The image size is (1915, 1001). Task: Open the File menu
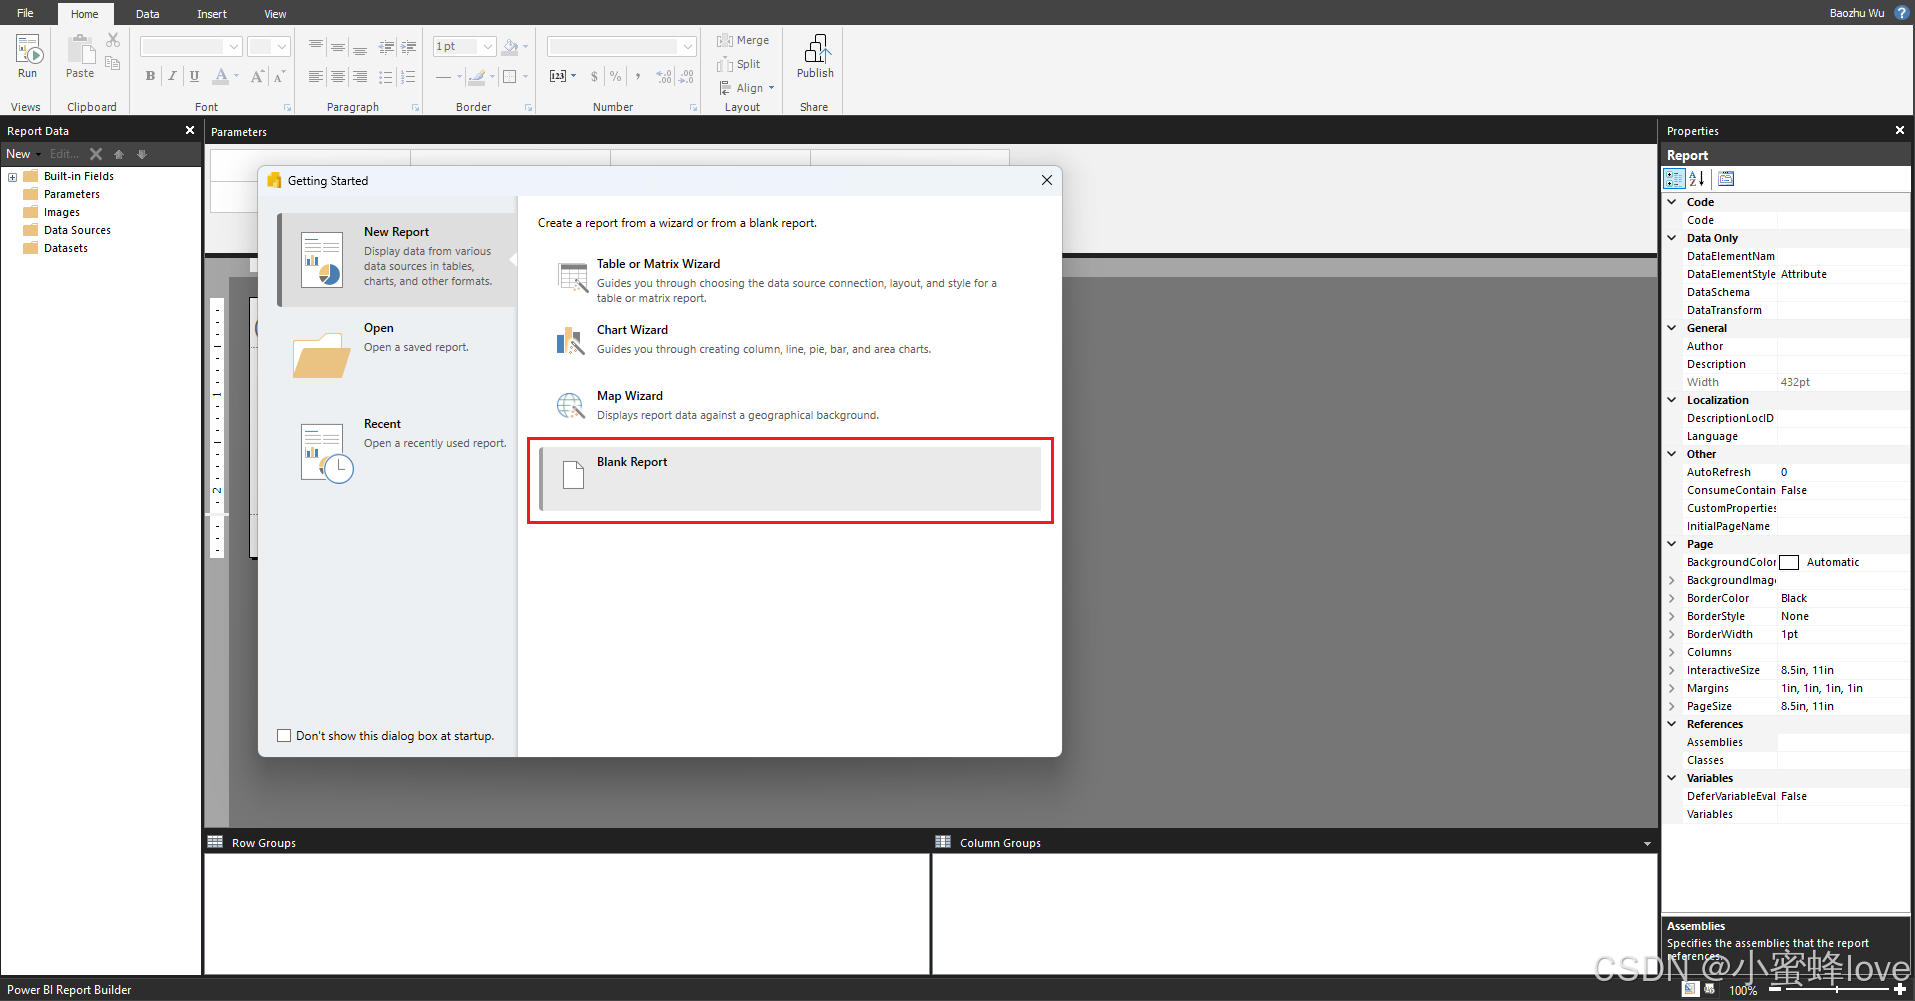(25, 13)
